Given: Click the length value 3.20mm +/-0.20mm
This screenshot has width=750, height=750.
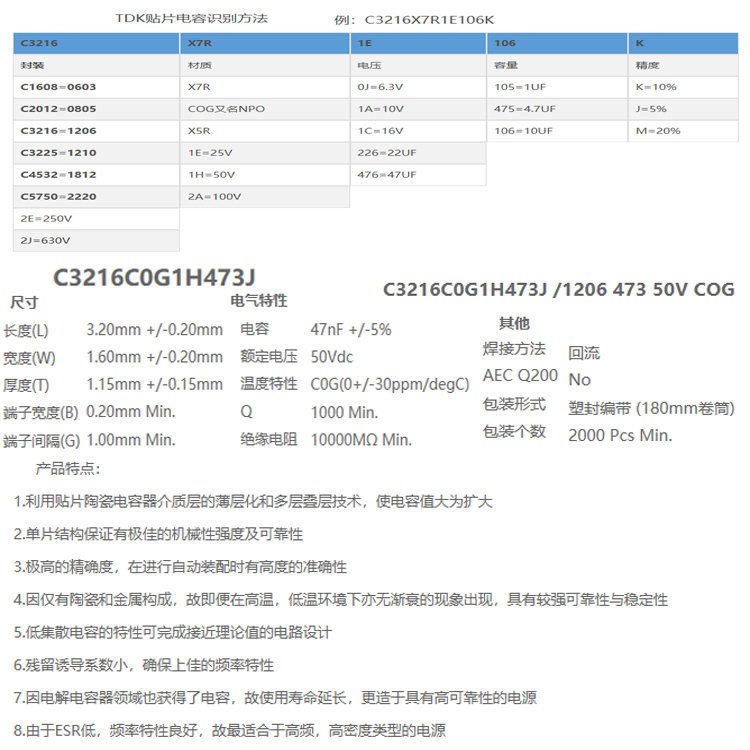Looking at the screenshot, I should 154,330.
